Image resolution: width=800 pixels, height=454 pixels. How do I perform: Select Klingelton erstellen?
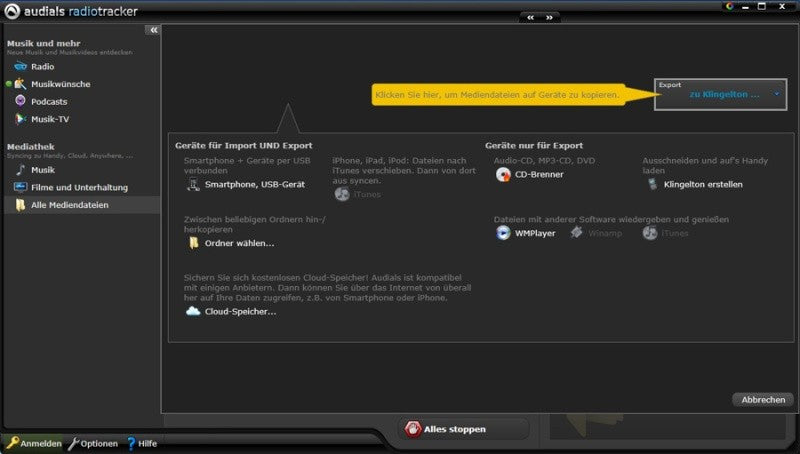[703, 185]
